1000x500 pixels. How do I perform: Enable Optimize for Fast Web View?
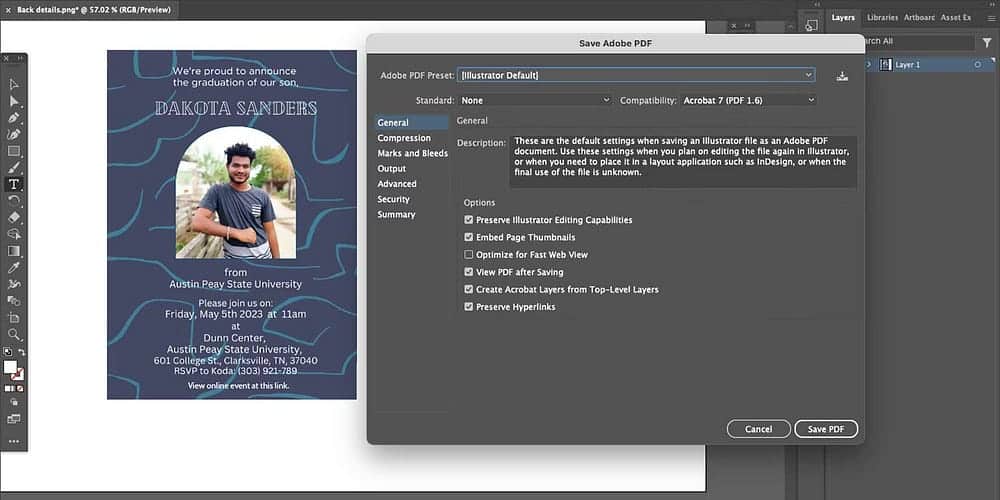[469, 255]
